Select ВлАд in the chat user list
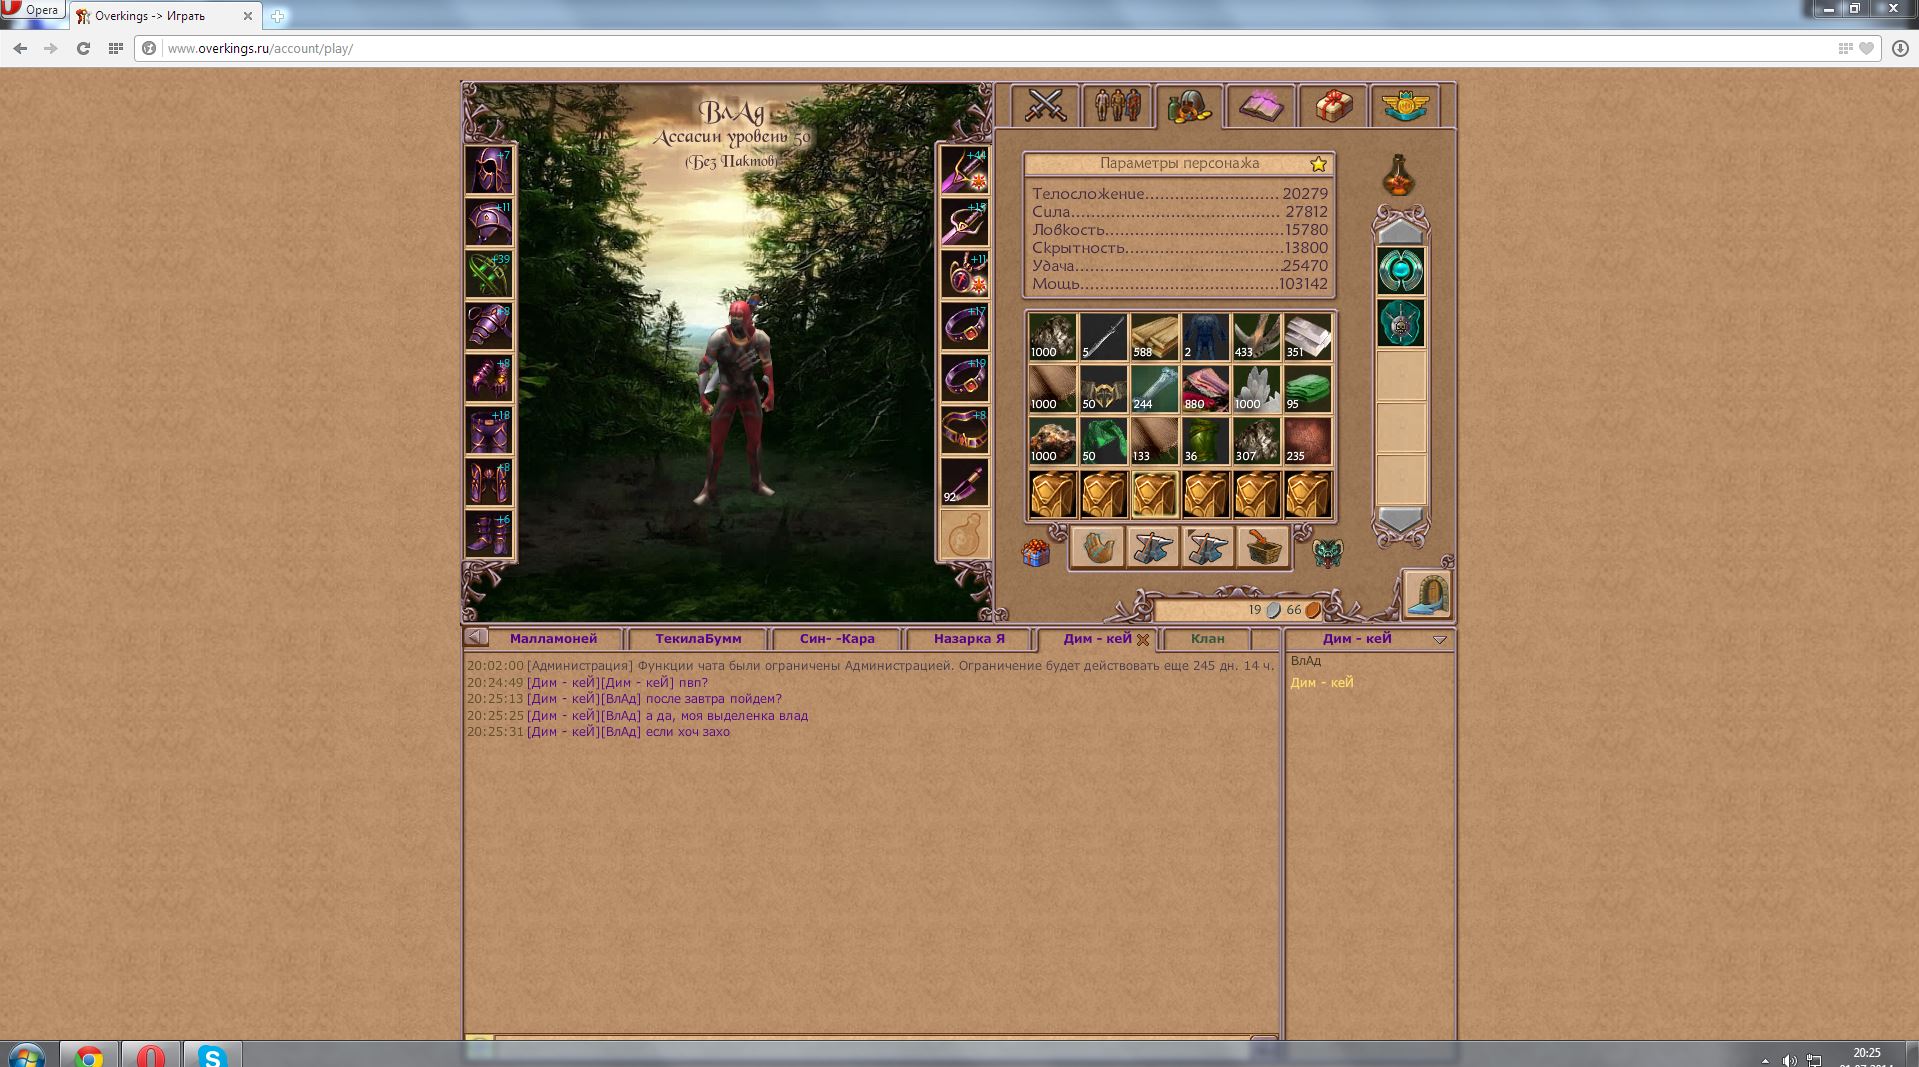Viewport: 1919px width, 1067px height. (x=1306, y=661)
